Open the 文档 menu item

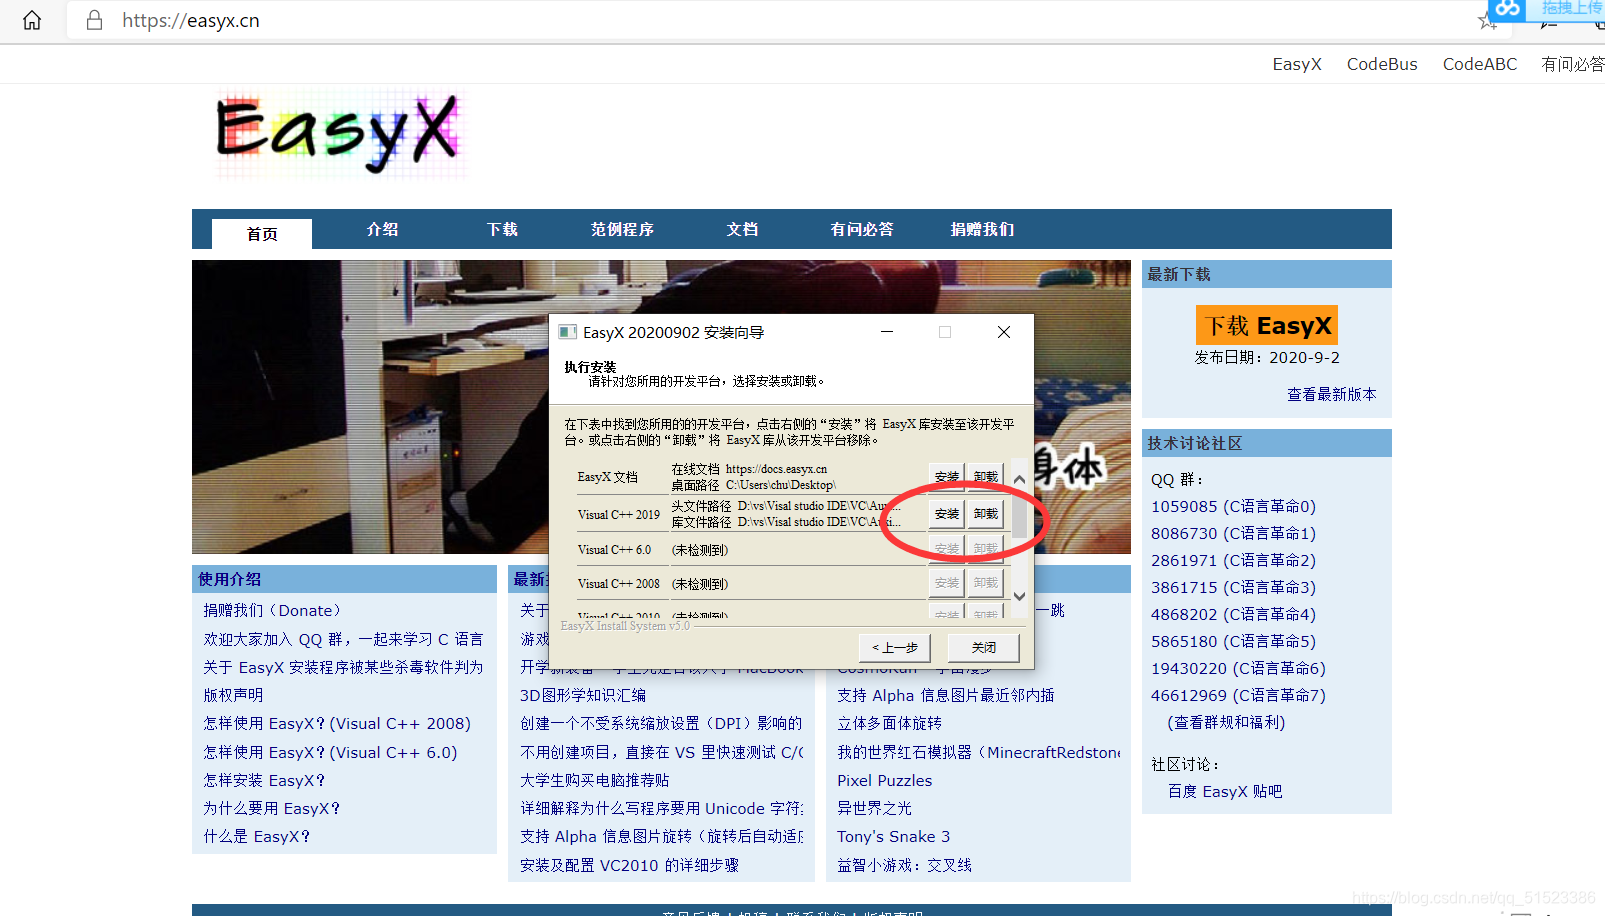742,229
